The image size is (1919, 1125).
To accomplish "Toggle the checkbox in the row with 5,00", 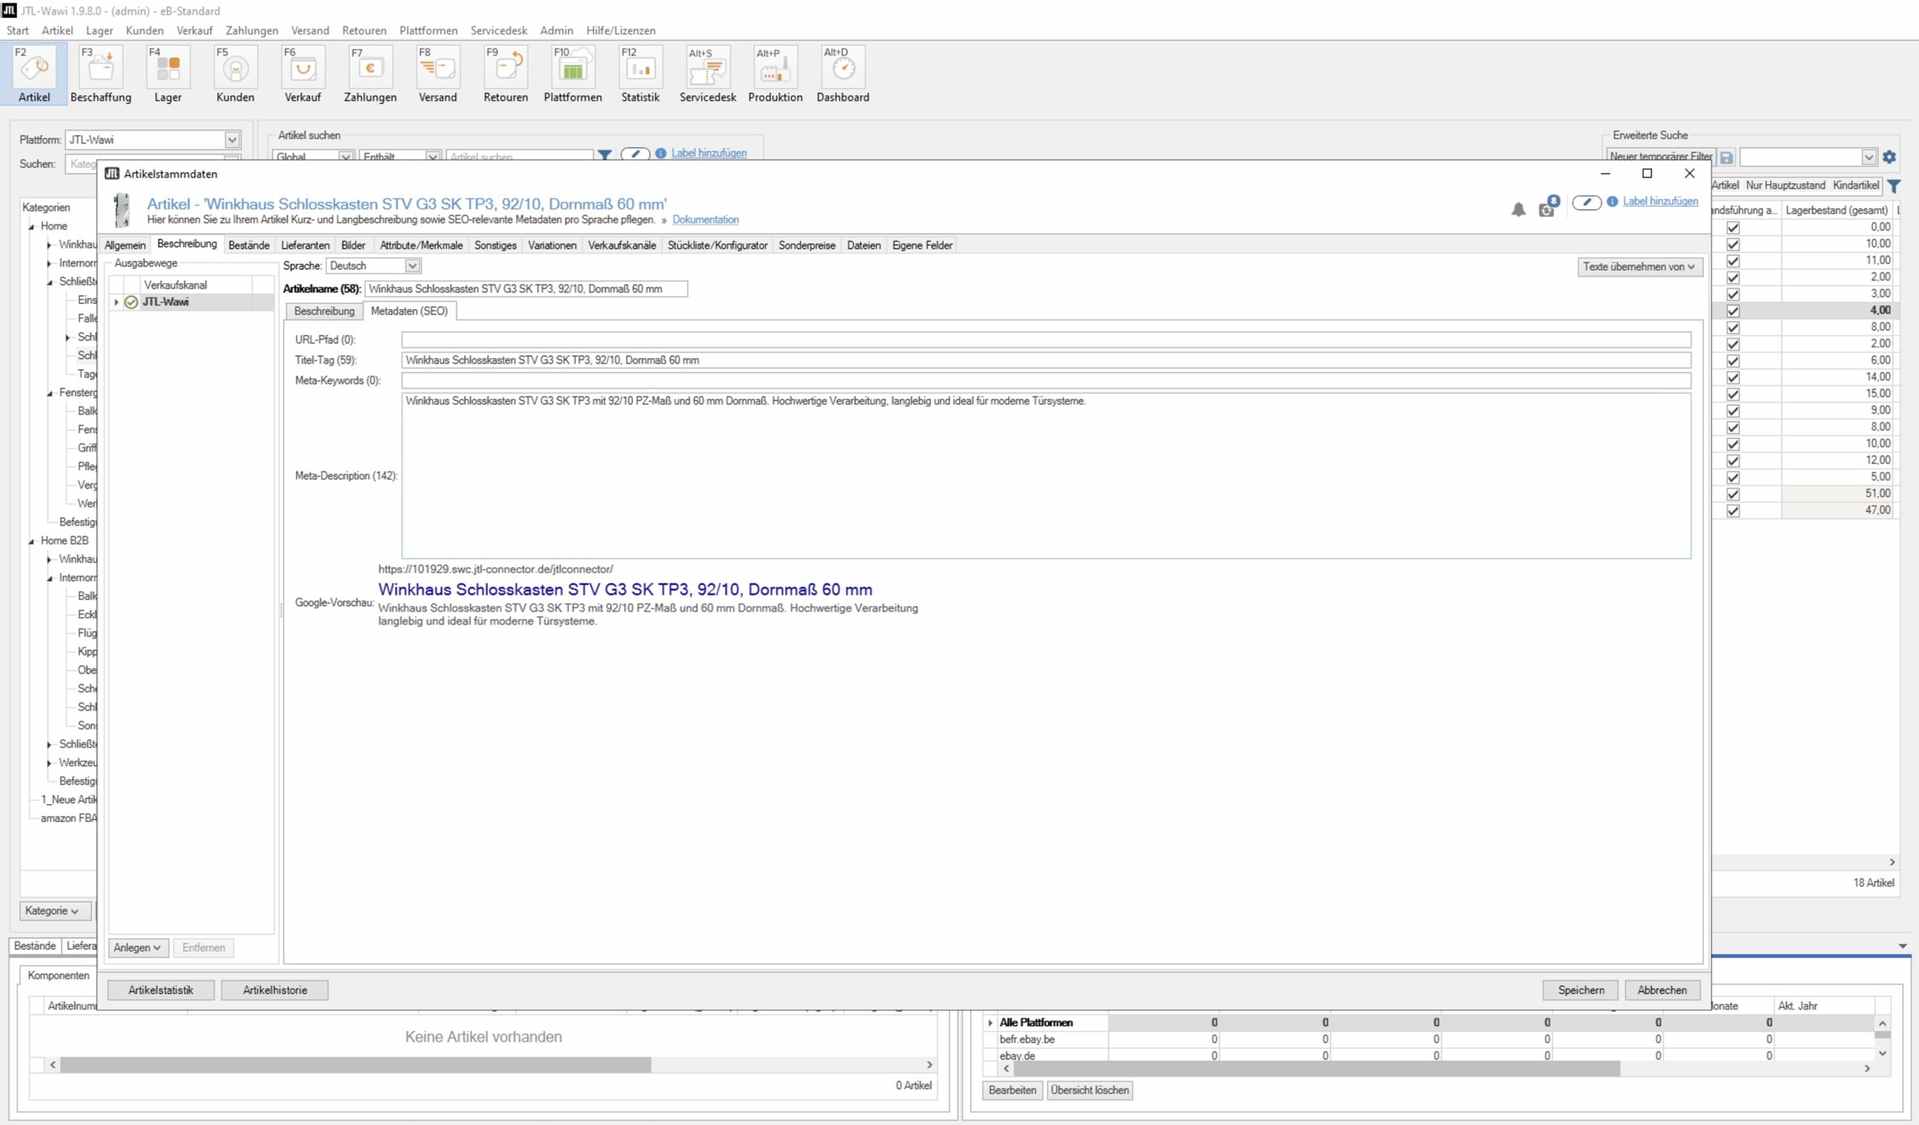I will coord(1733,477).
